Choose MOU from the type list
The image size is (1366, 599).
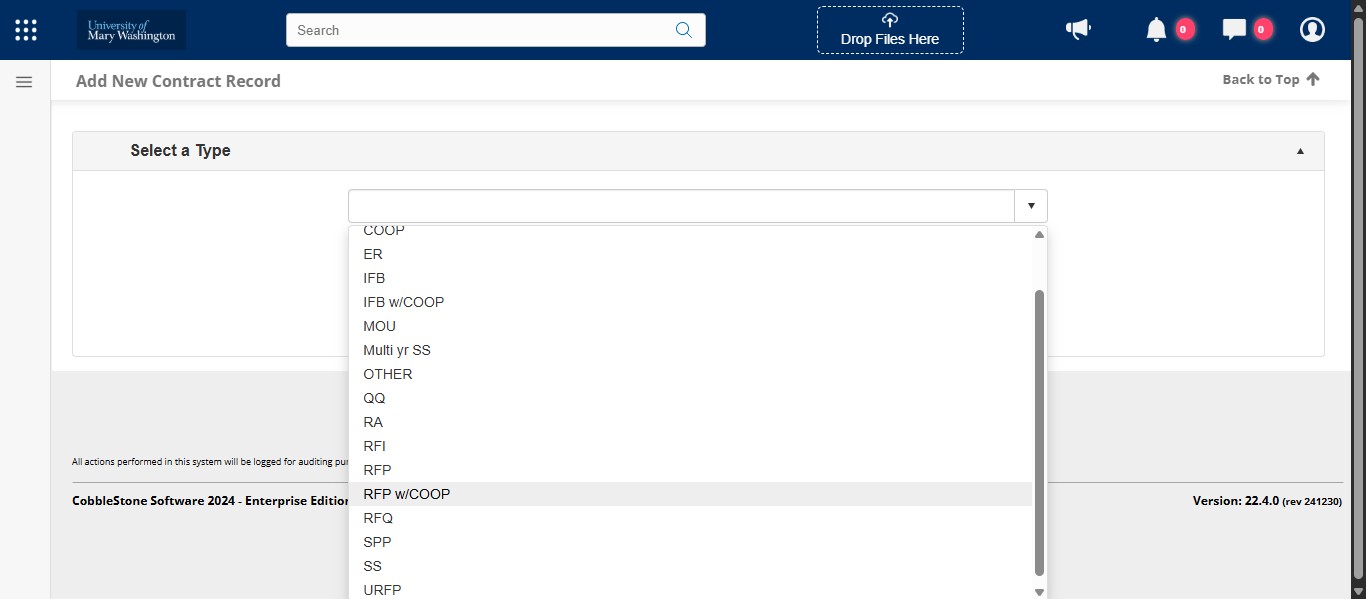[x=379, y=326]
